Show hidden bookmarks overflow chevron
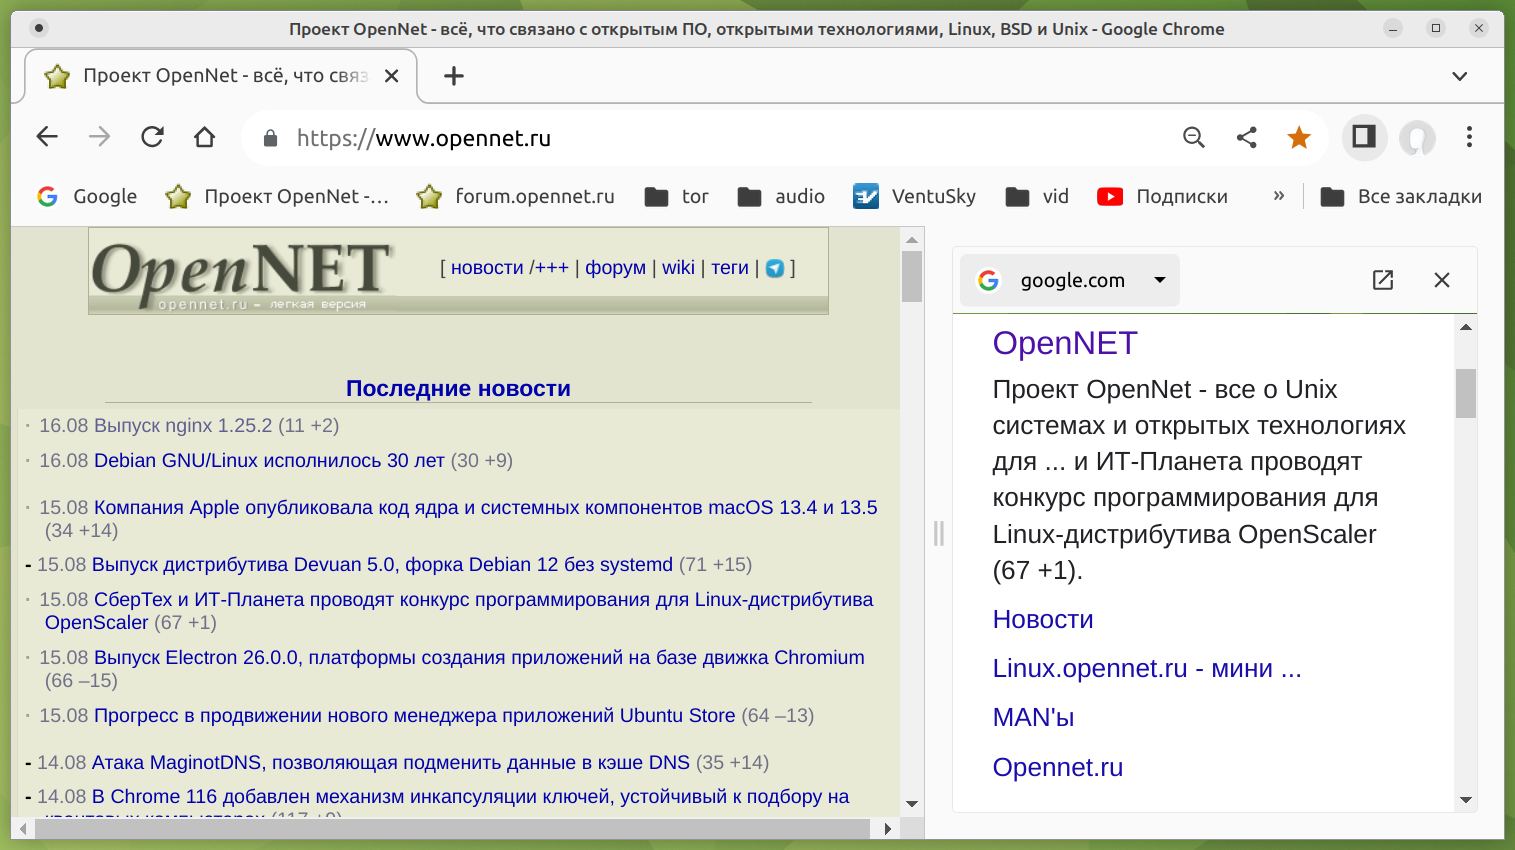Screen dimensions: 1515x850 click(1278, 196)
